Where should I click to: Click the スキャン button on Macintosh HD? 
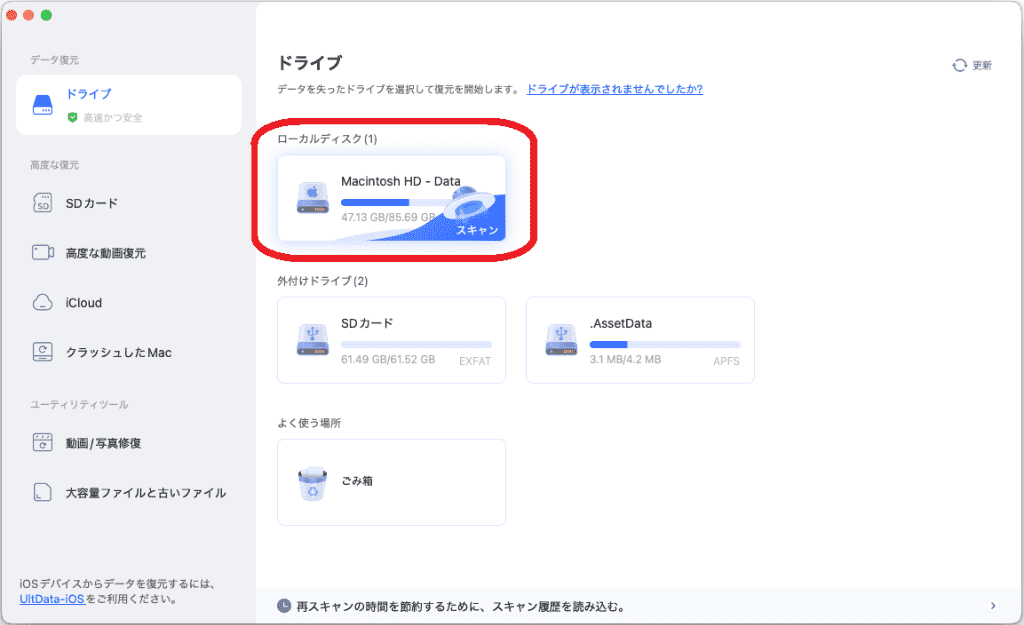tap(477, 230)
